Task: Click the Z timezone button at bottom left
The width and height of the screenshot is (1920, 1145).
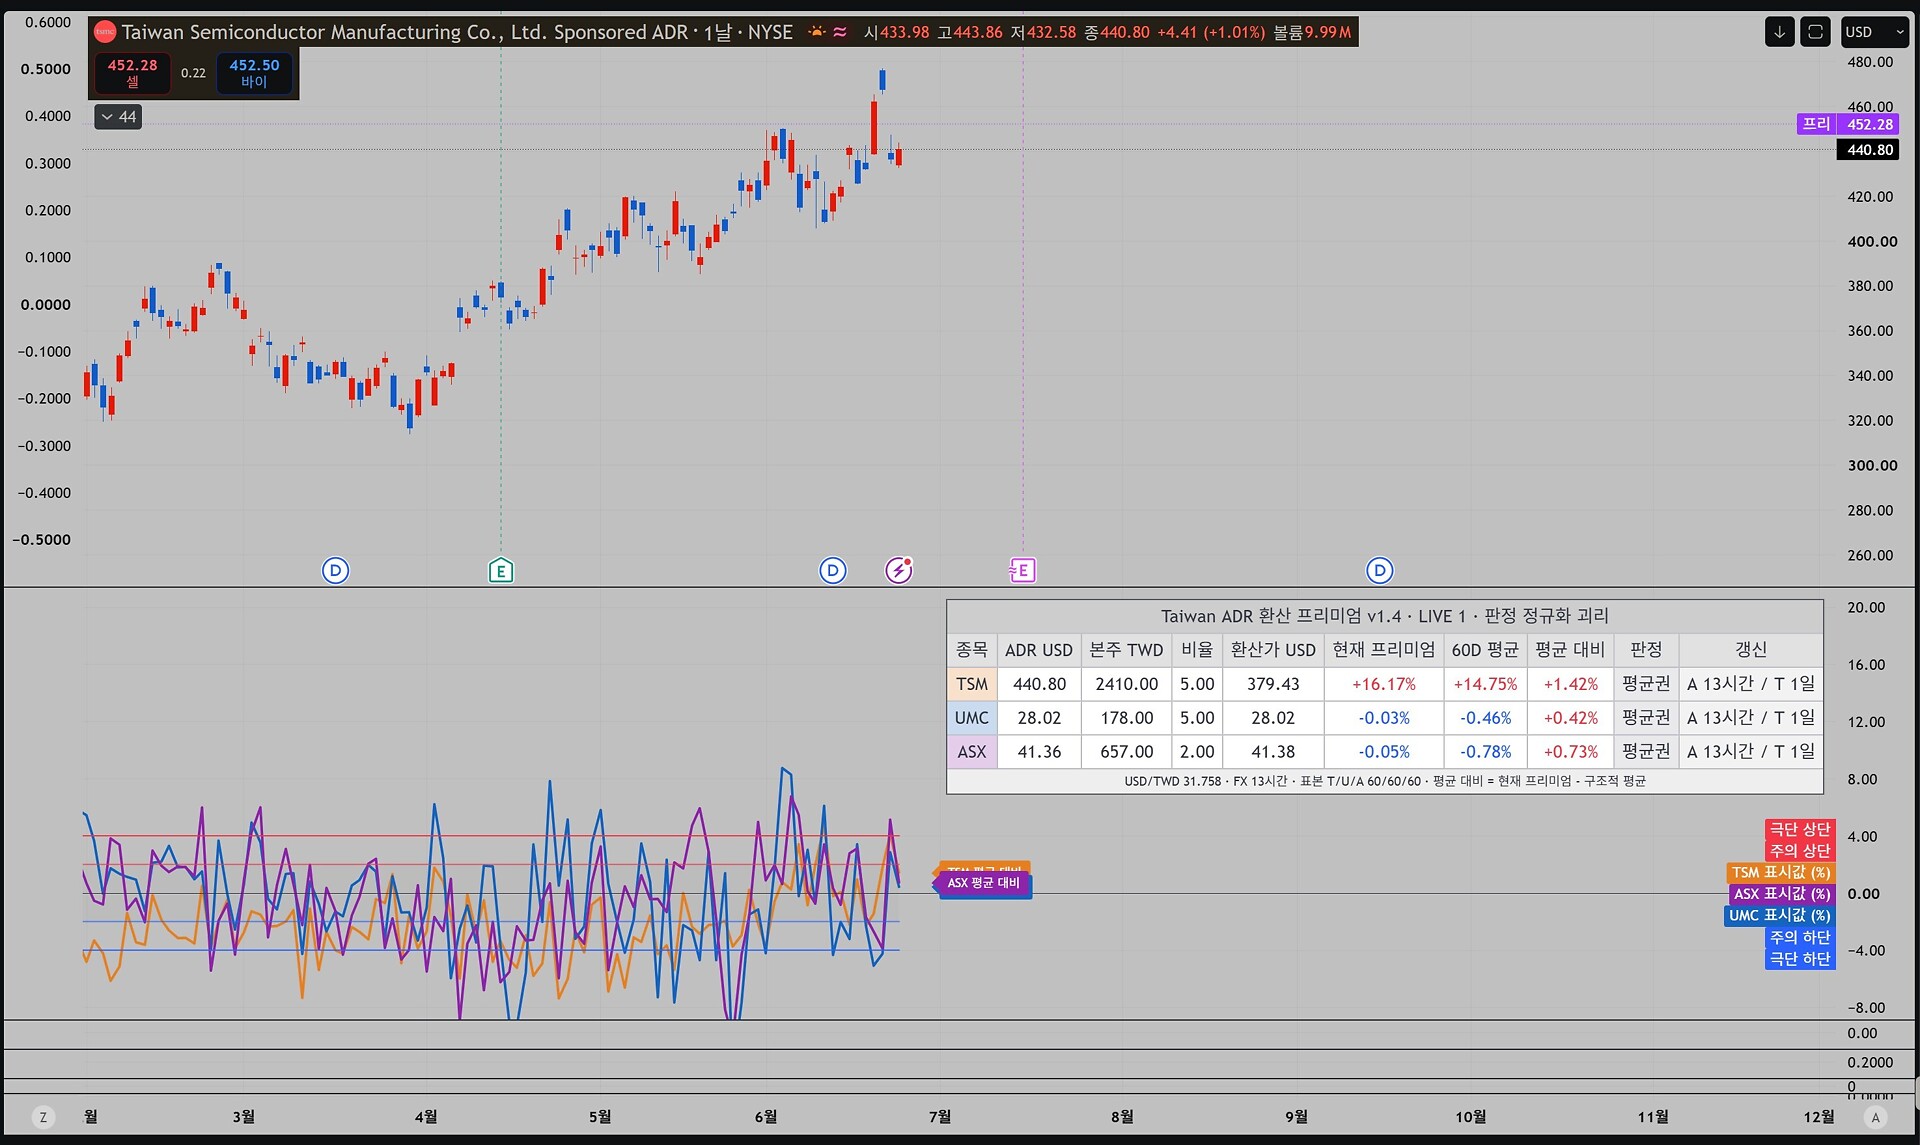Action: coord(43,1117)
